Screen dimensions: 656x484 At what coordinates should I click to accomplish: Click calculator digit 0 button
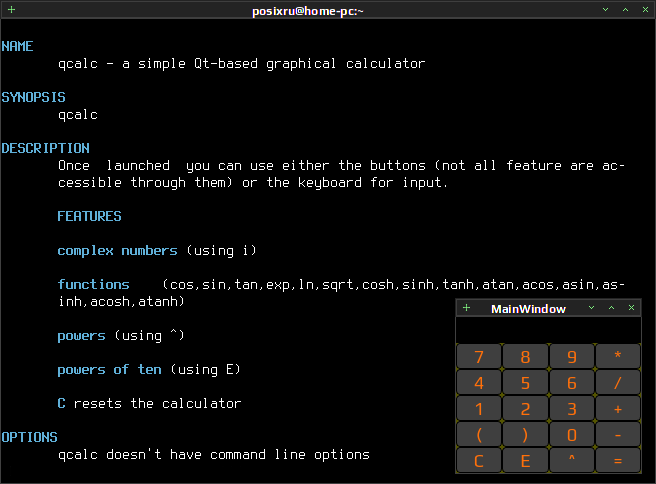572,435
